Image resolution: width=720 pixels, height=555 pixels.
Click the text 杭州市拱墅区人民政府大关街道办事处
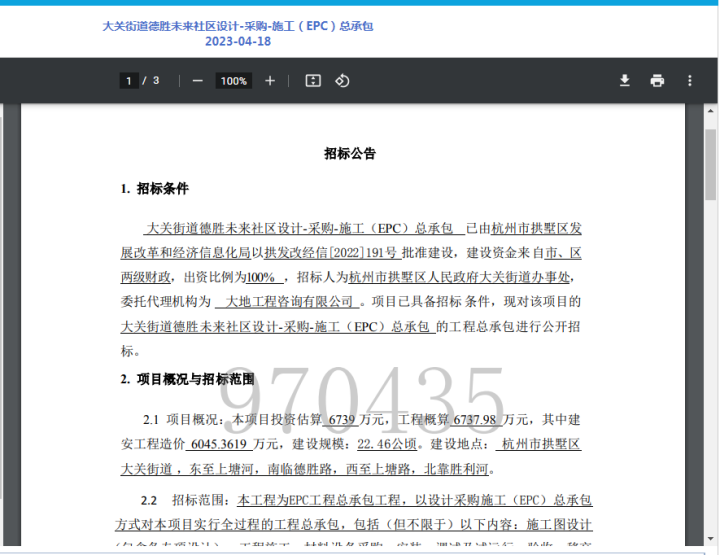[460, 277]
